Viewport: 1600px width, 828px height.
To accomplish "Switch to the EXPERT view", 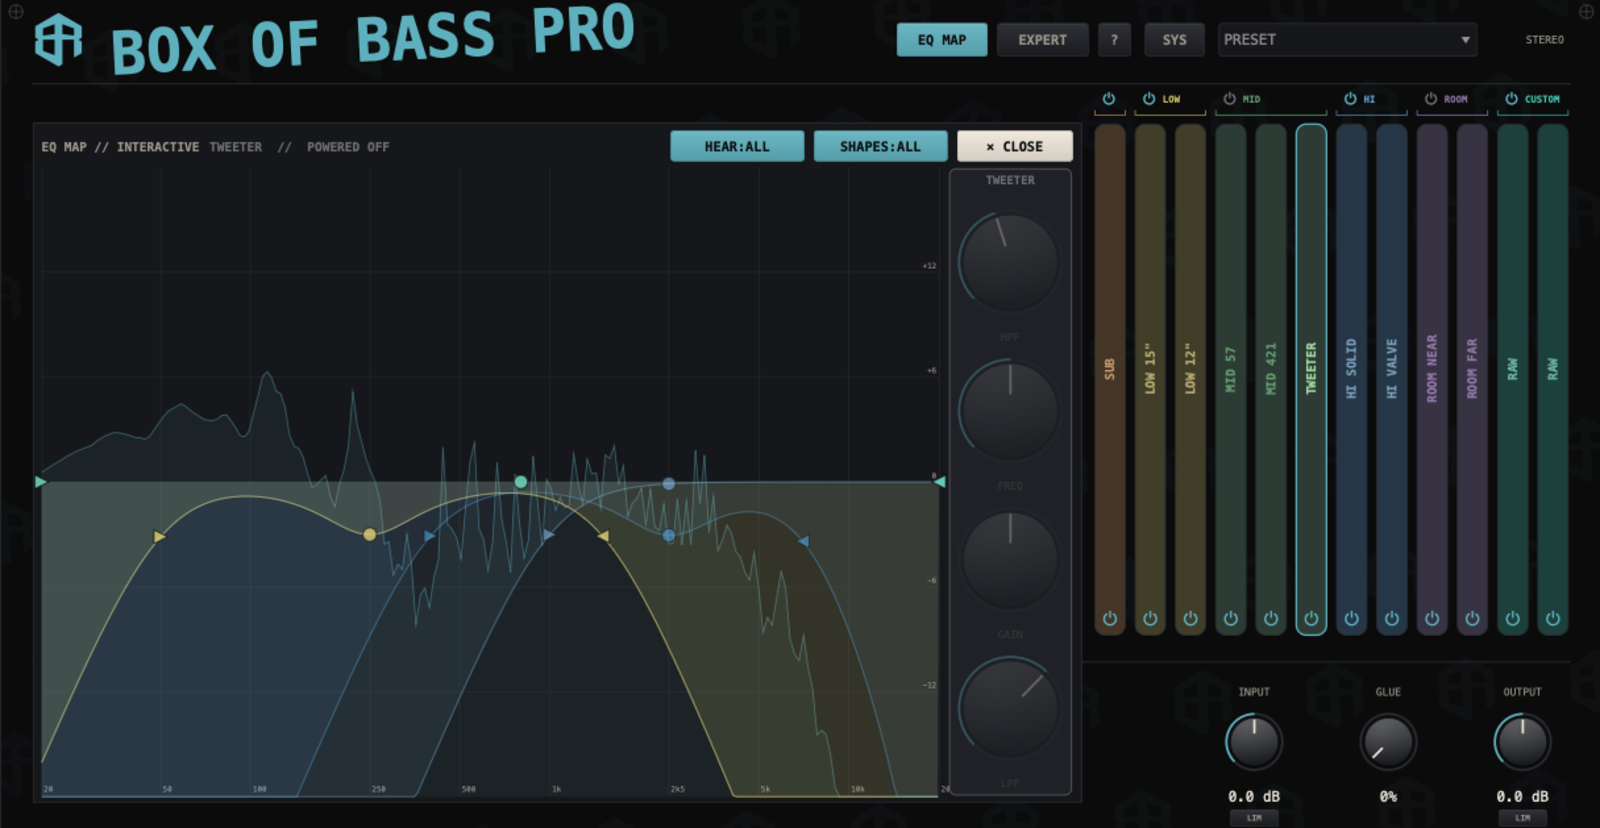I will pos(1042,40).
